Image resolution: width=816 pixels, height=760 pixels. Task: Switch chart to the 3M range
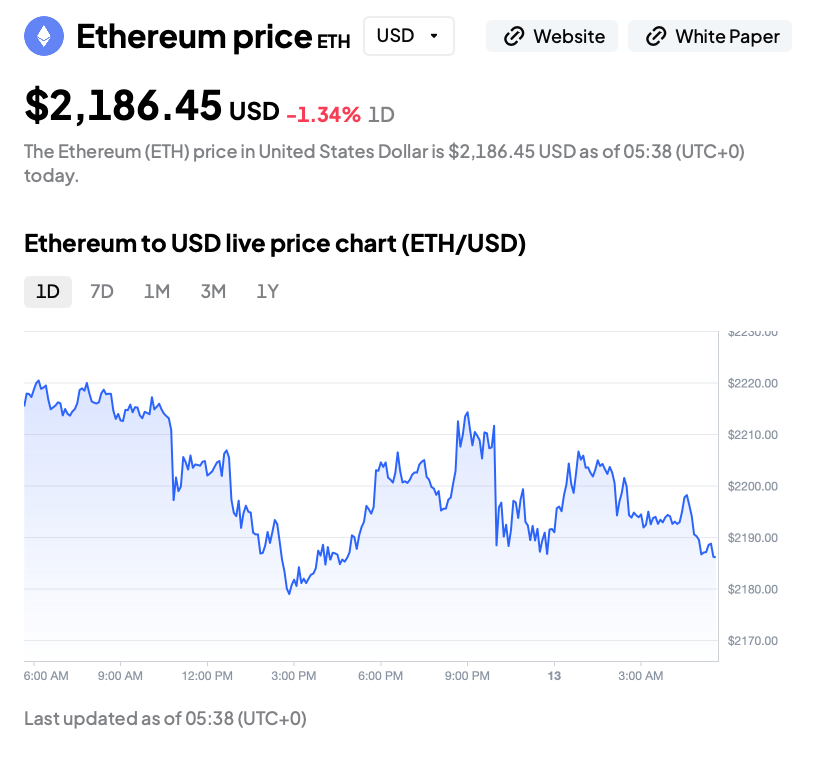pyautogui.click(x=213, y=292)
